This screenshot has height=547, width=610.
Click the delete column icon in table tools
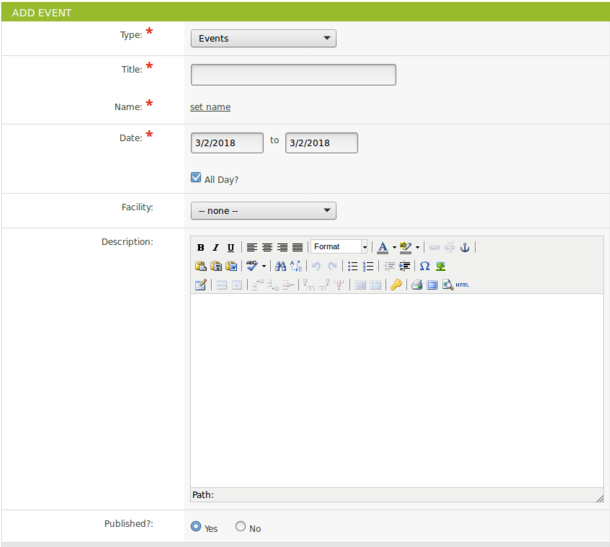coord(339,285)
